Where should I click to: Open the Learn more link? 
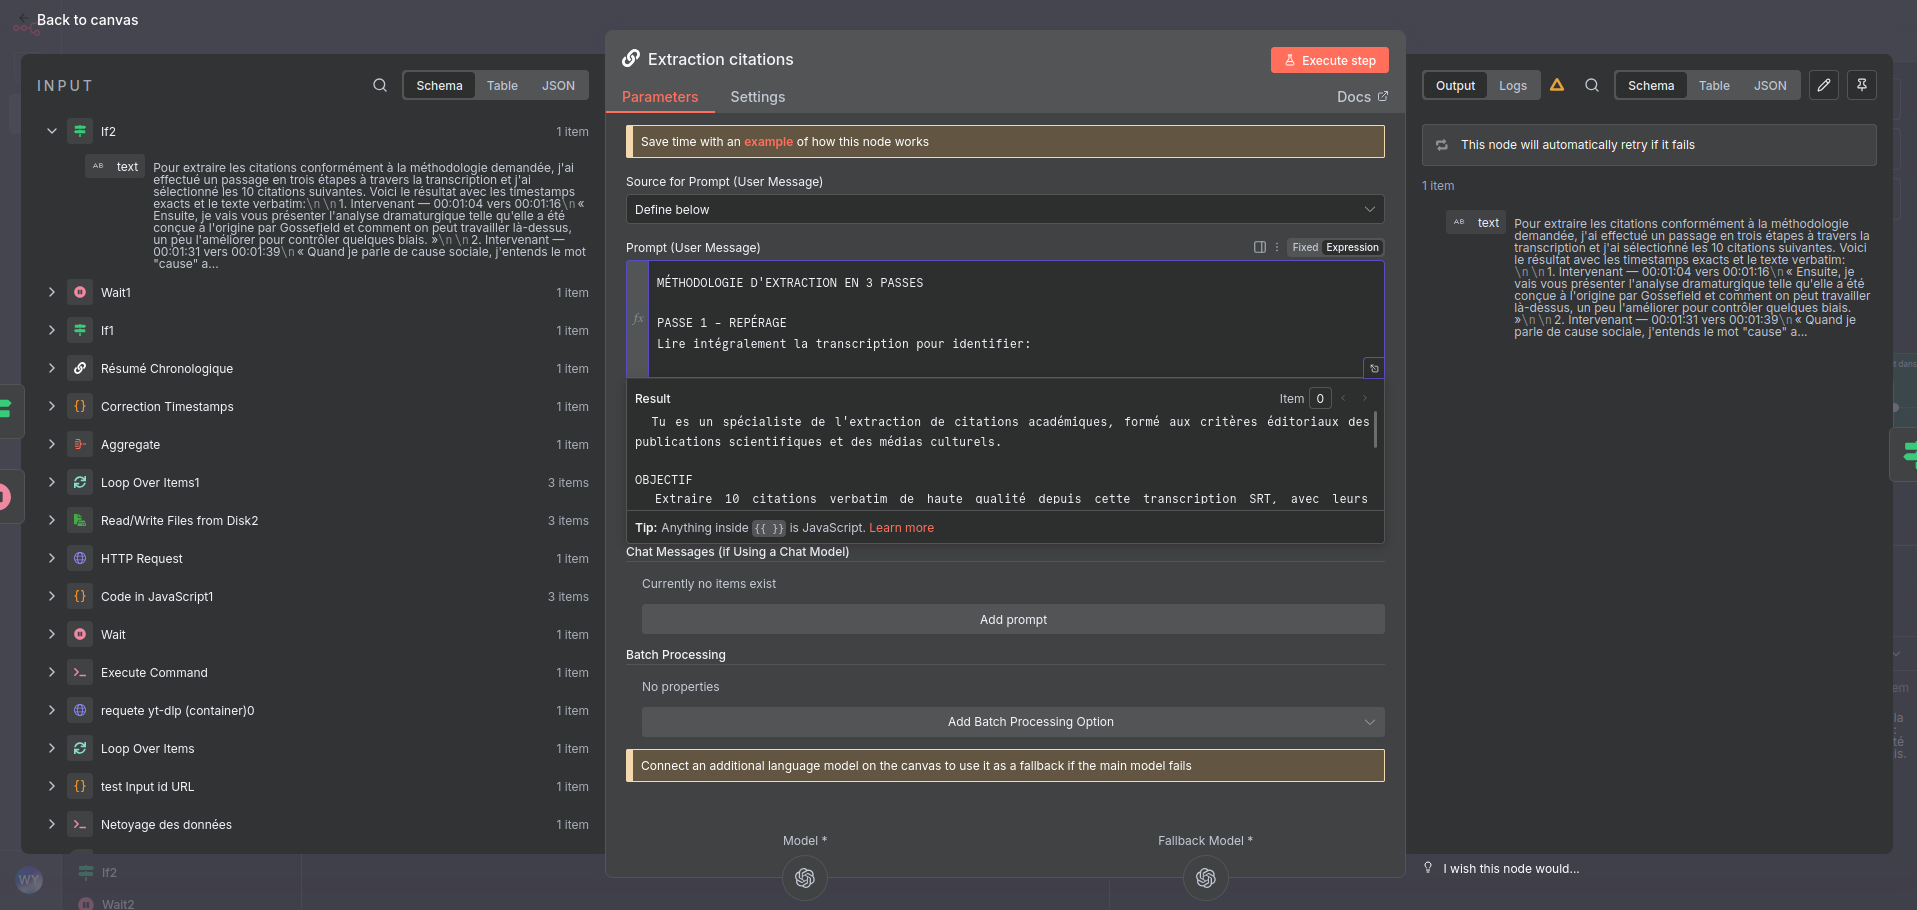[x=901, y=528]
